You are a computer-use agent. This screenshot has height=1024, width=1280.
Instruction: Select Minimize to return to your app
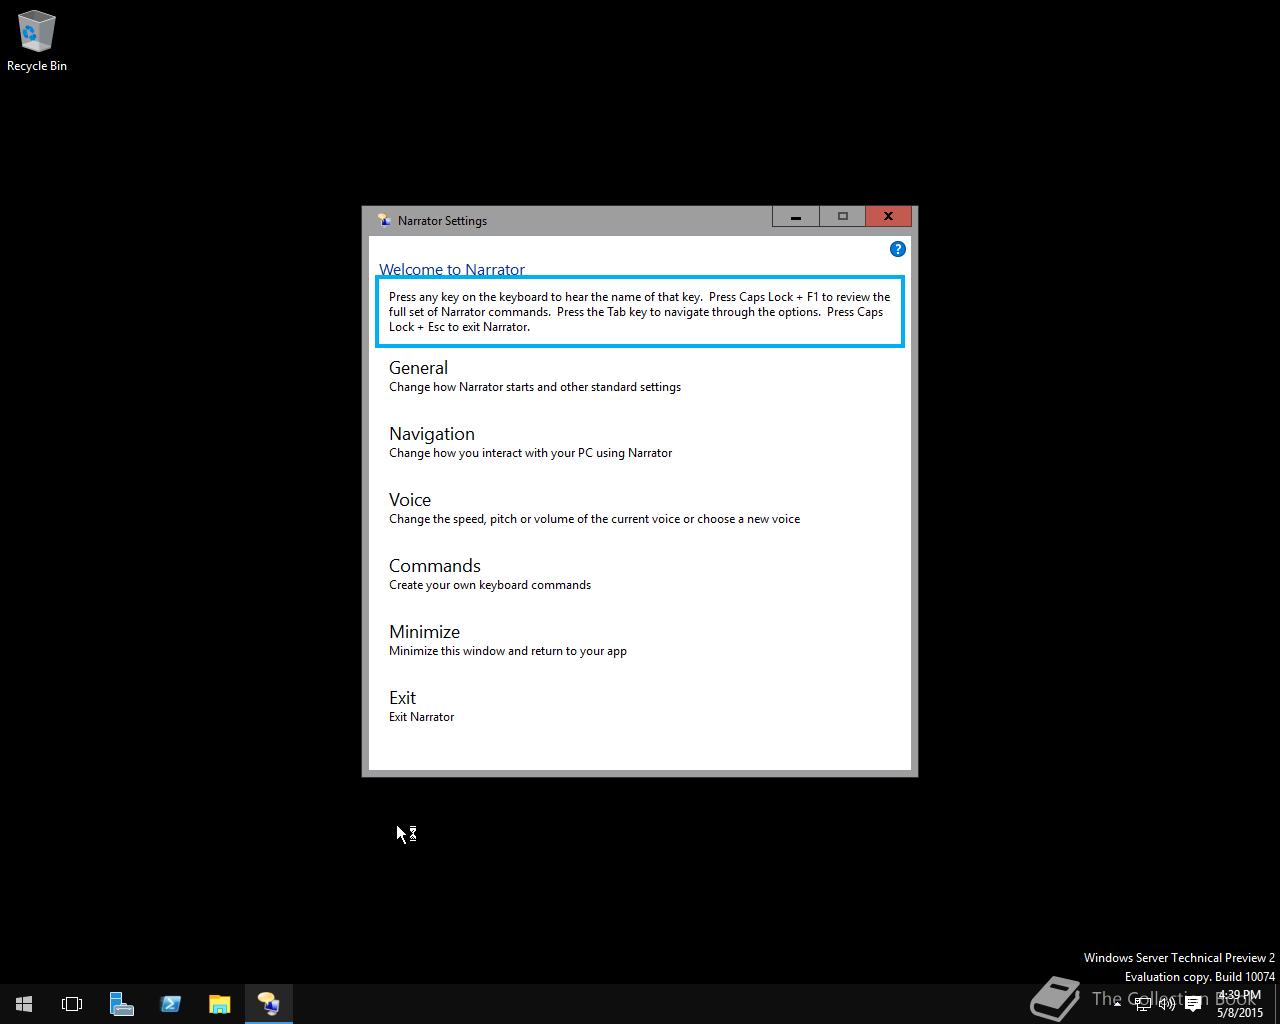(x=508, y=640)
